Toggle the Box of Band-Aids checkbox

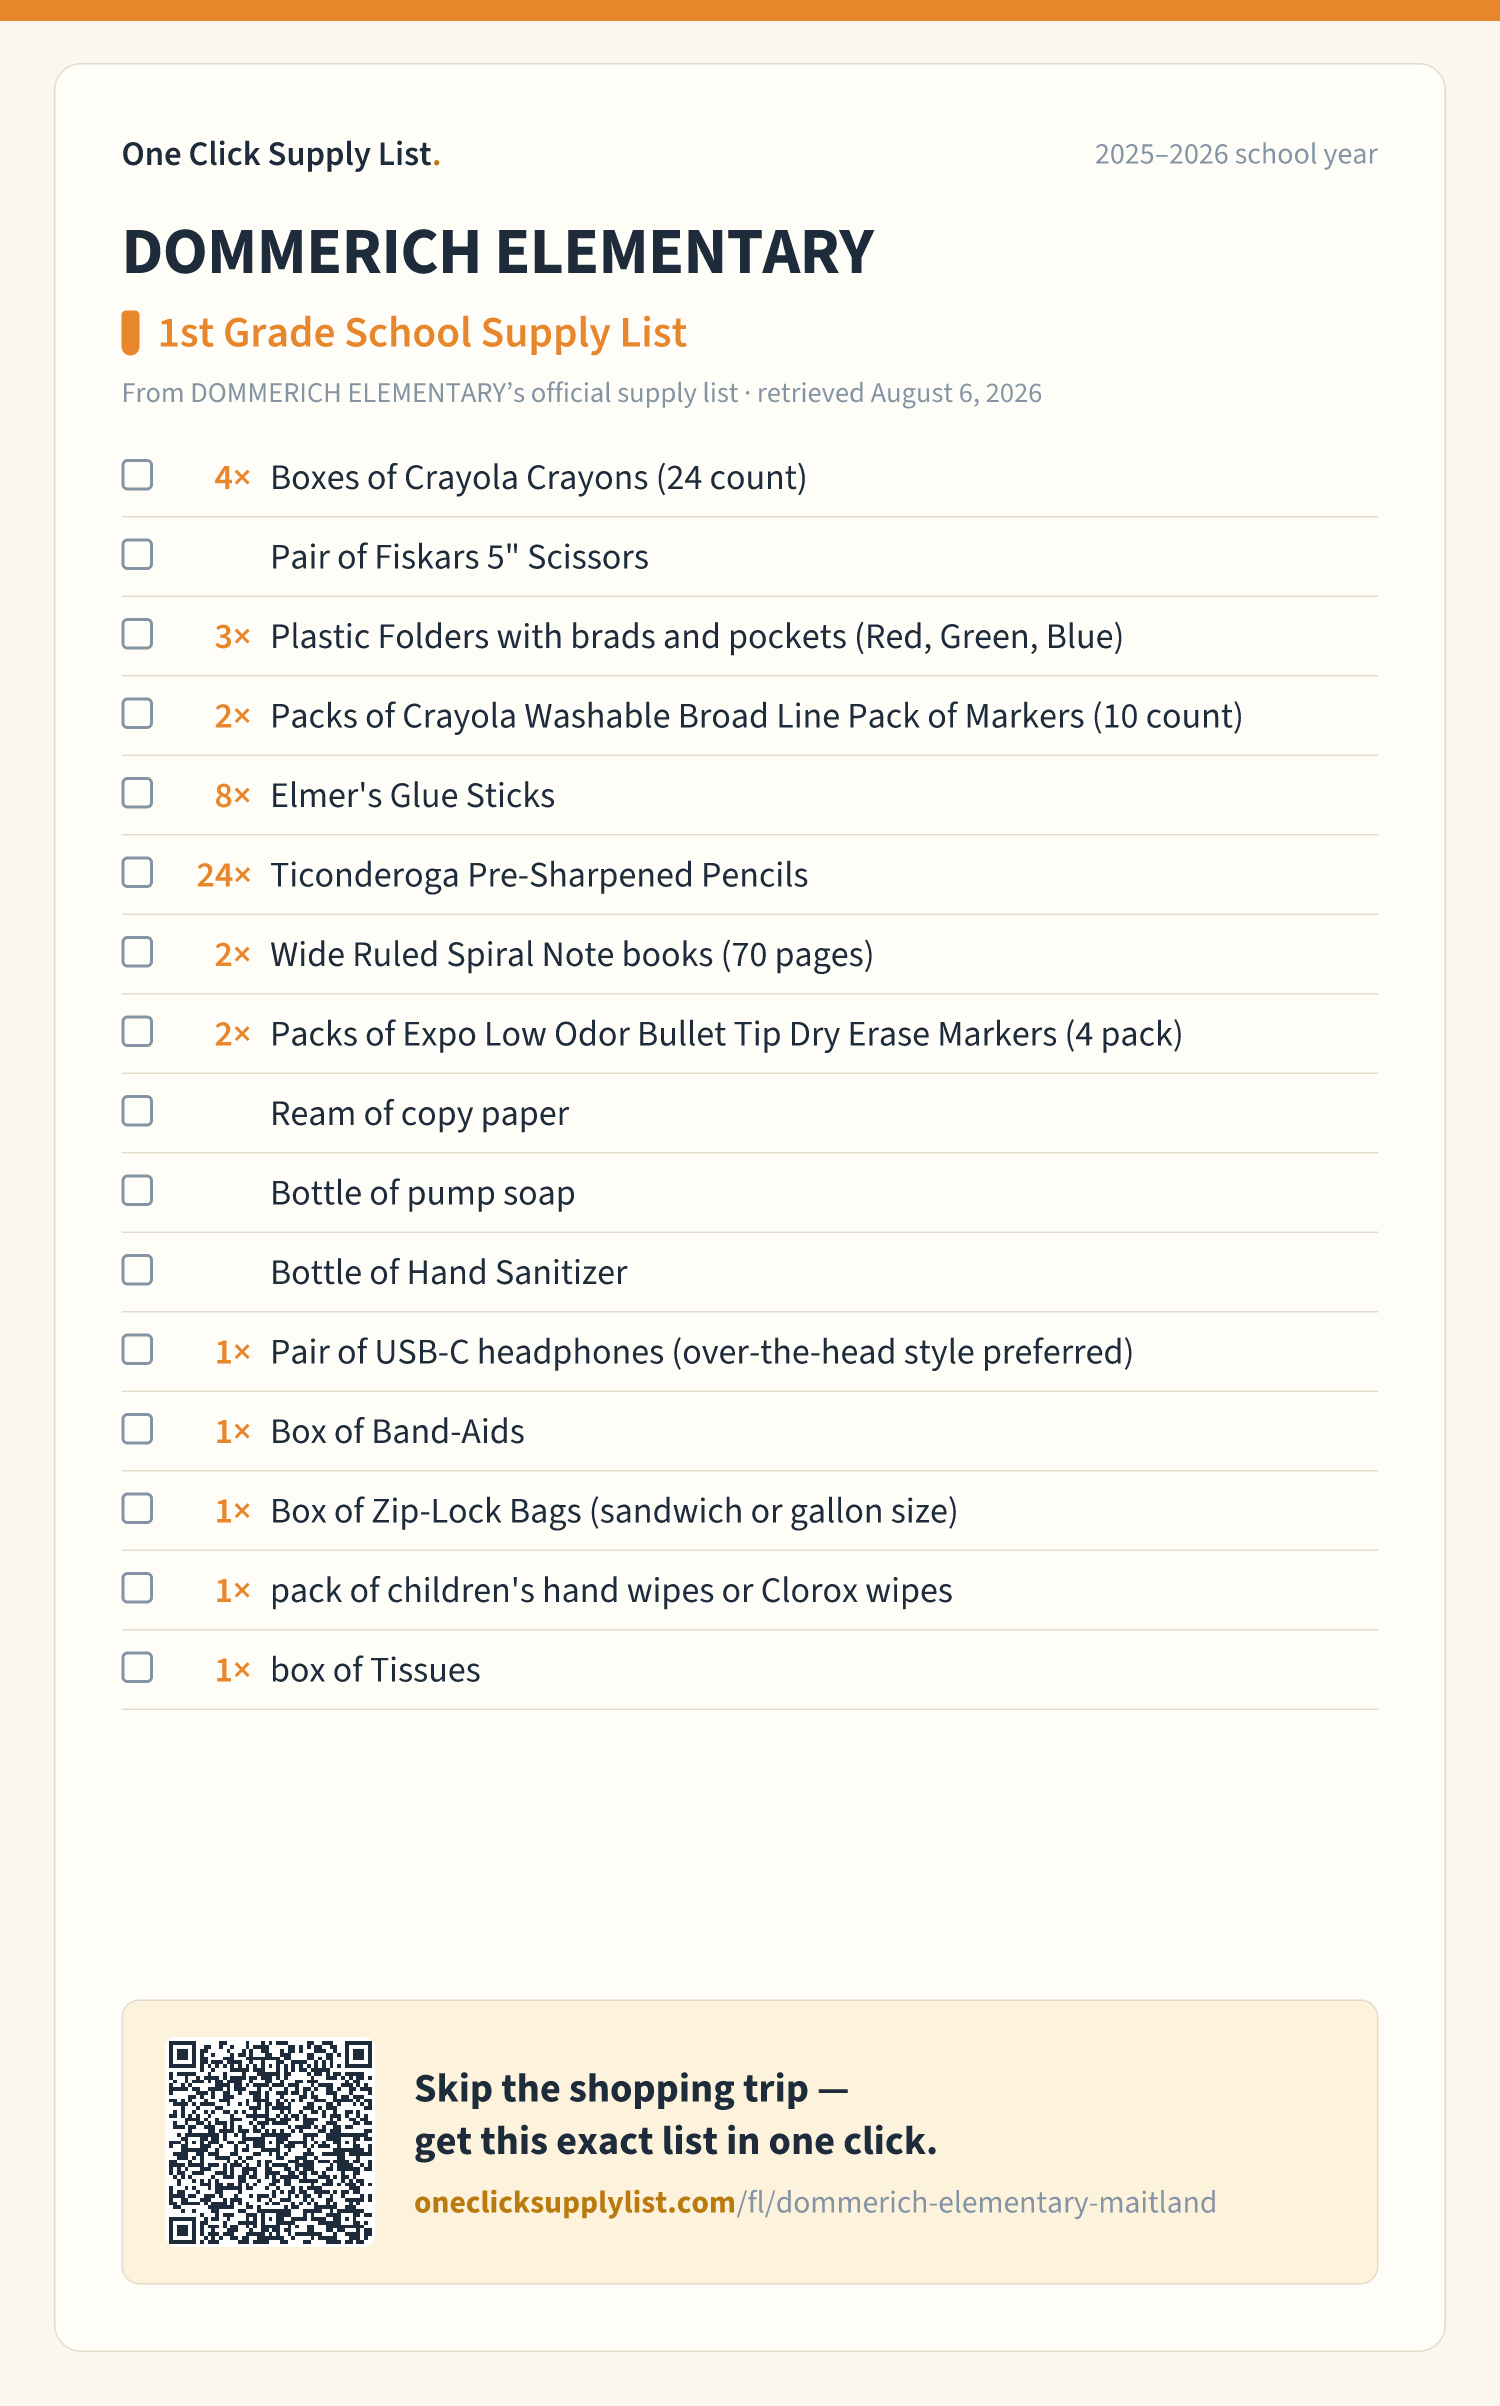click(x=137, y=1429)
